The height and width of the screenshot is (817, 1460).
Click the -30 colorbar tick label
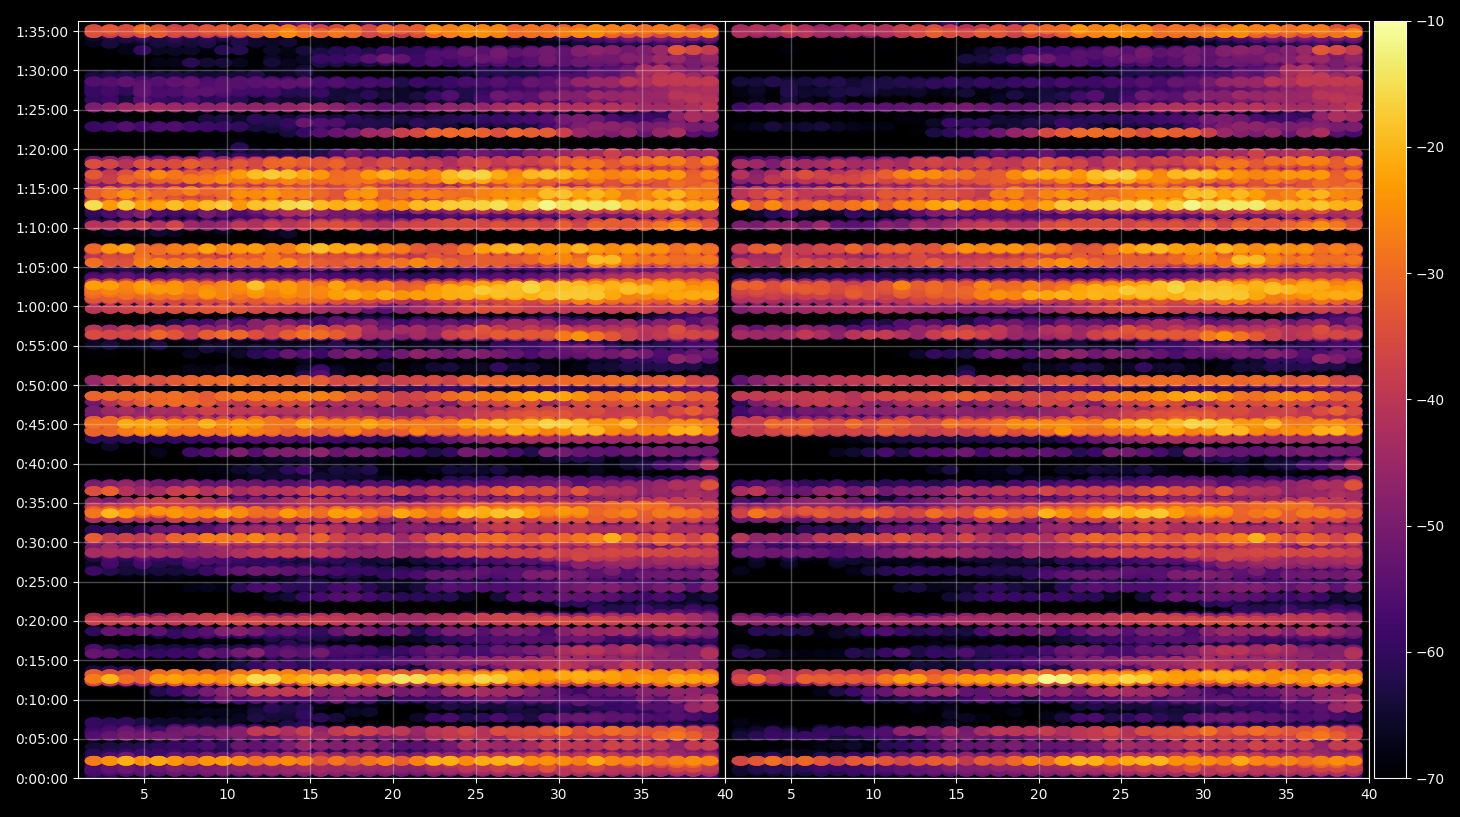coord(1431,274)
